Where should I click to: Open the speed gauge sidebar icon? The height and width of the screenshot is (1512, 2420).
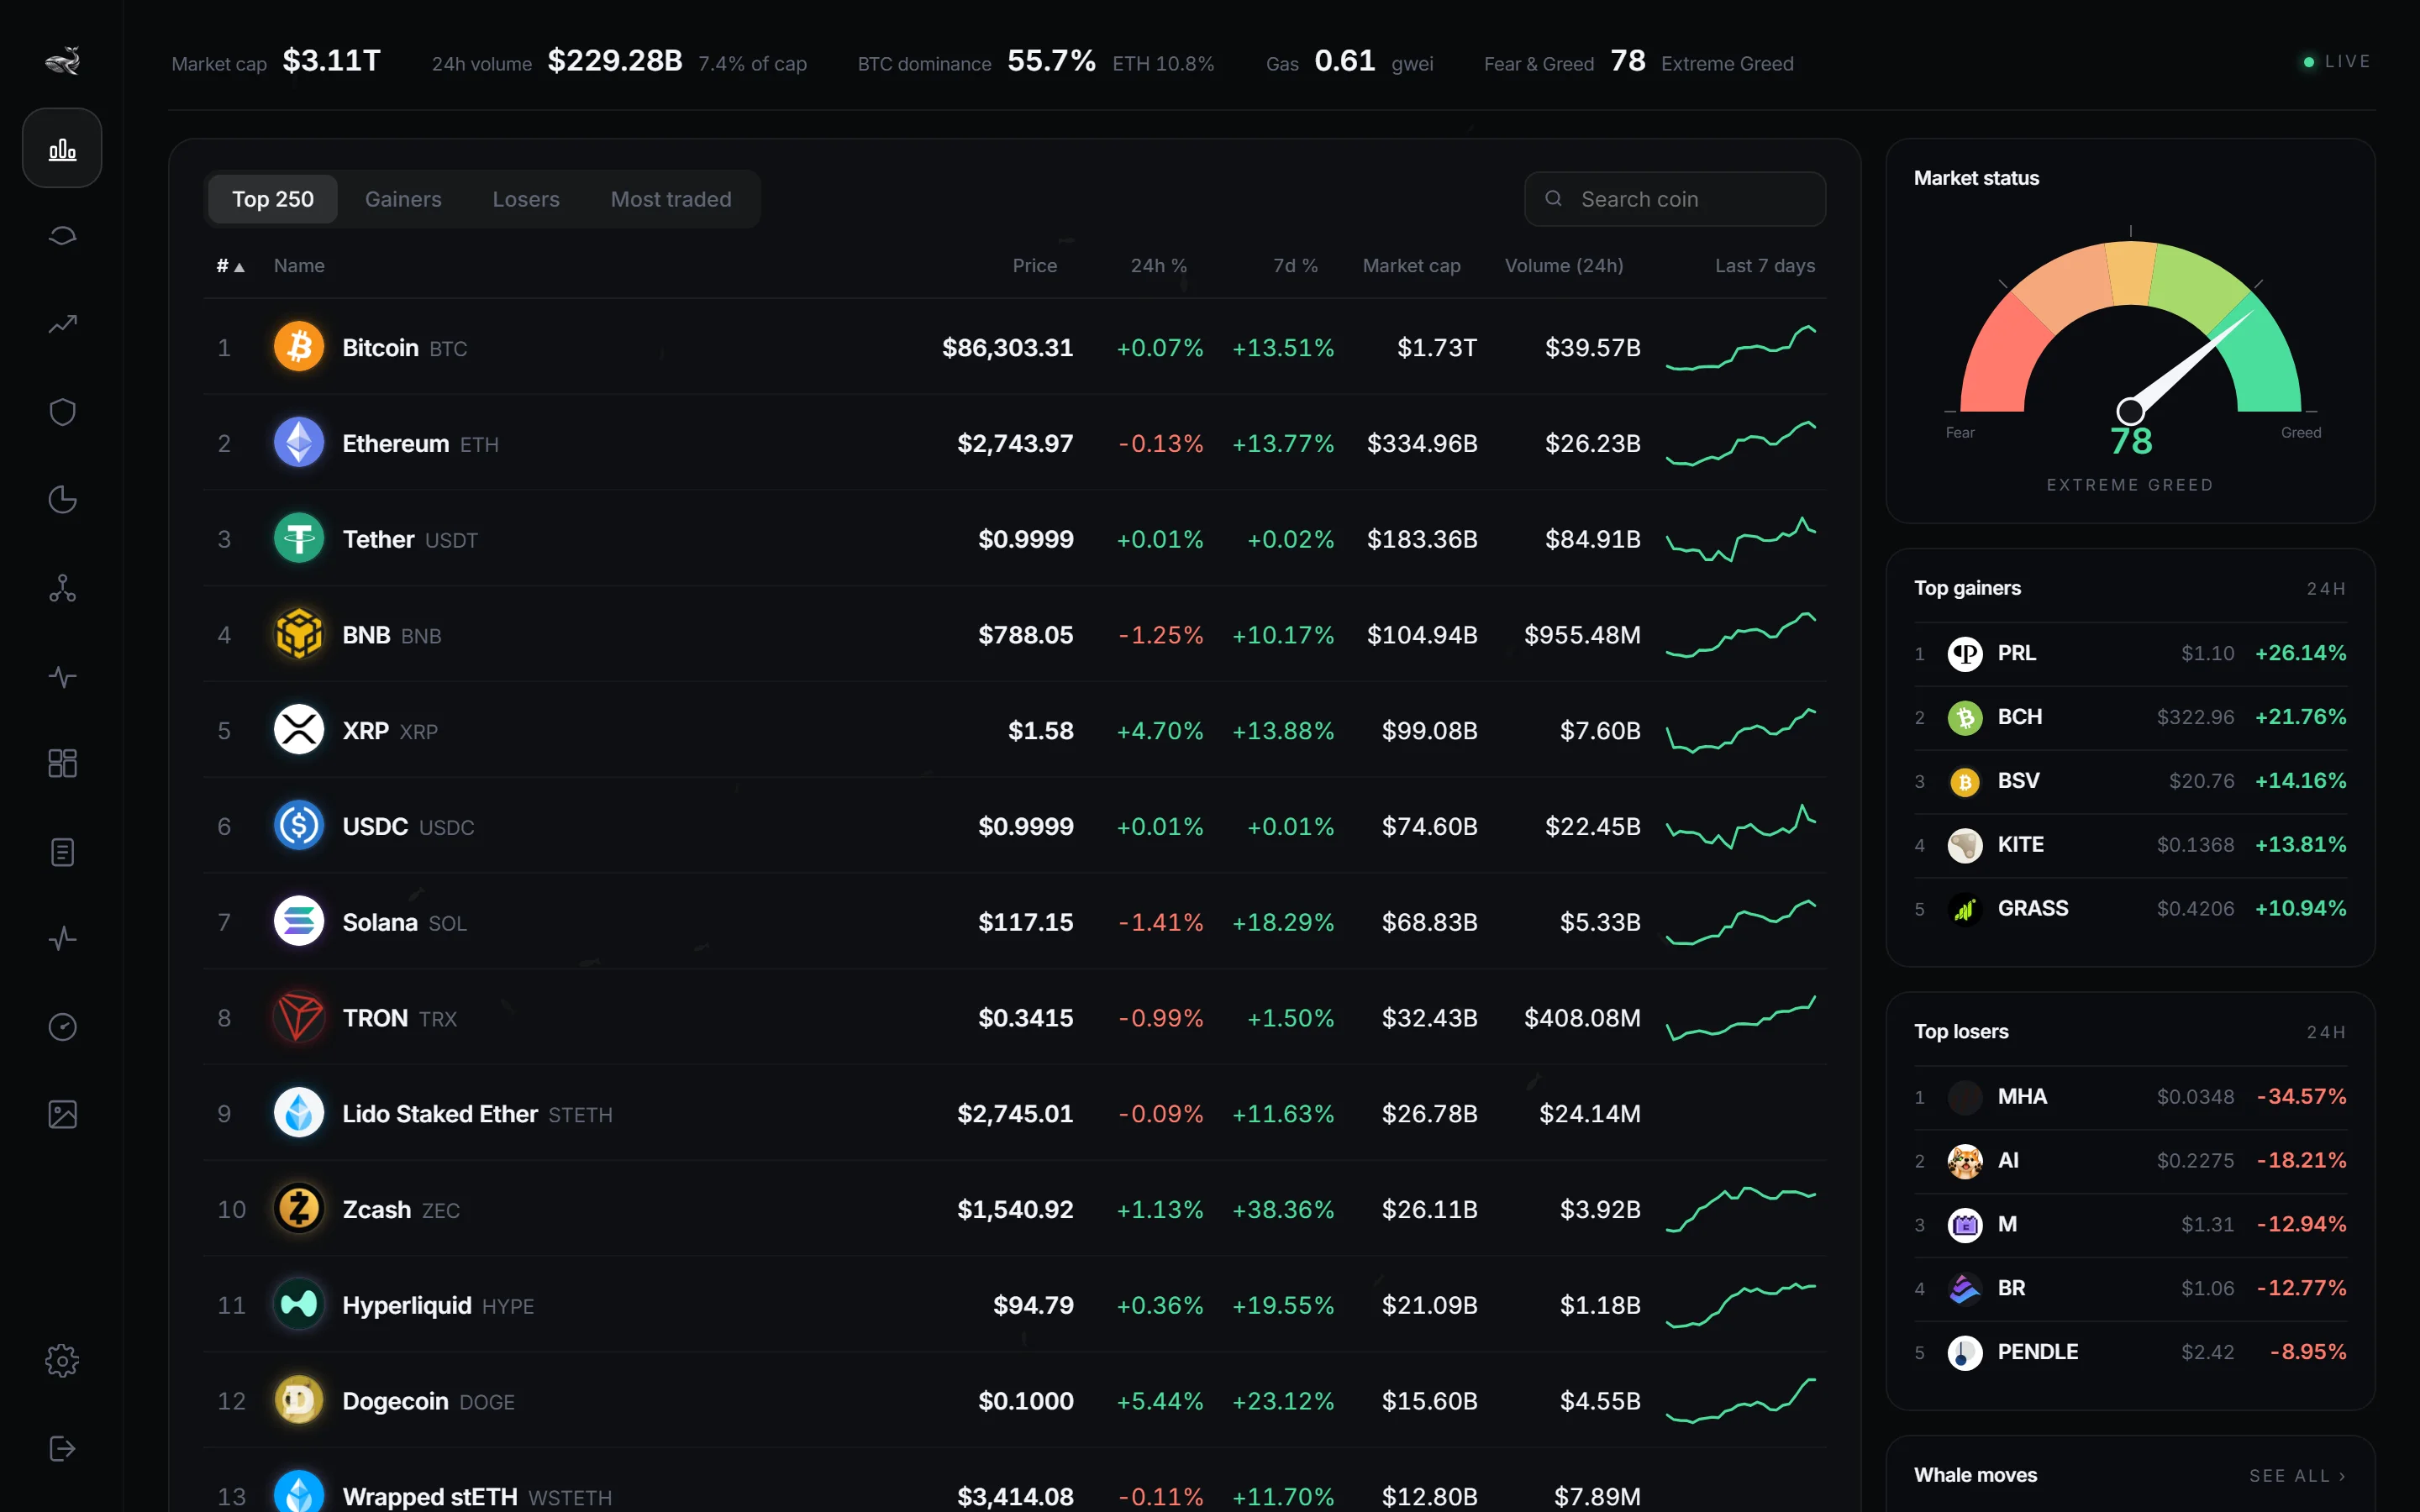tap(62, 1027)
